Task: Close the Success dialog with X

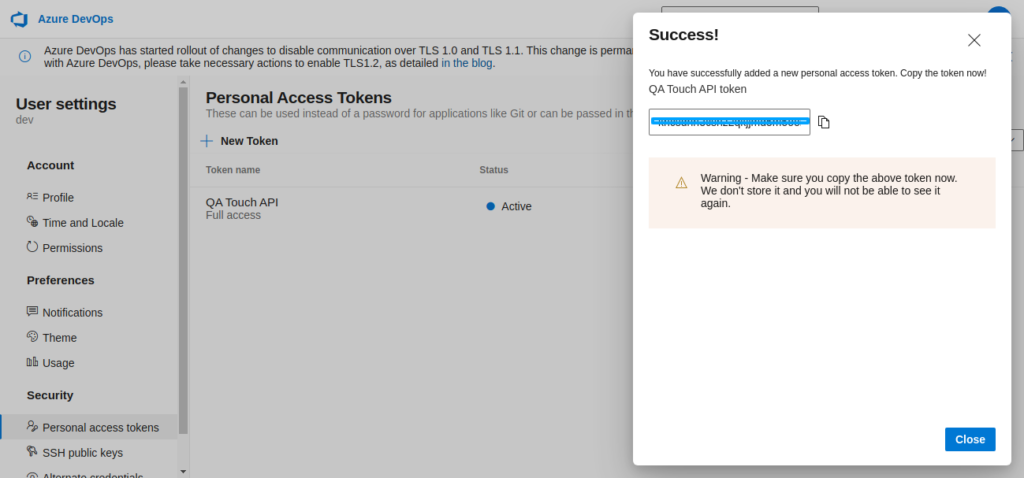Action: coord(974,40)
